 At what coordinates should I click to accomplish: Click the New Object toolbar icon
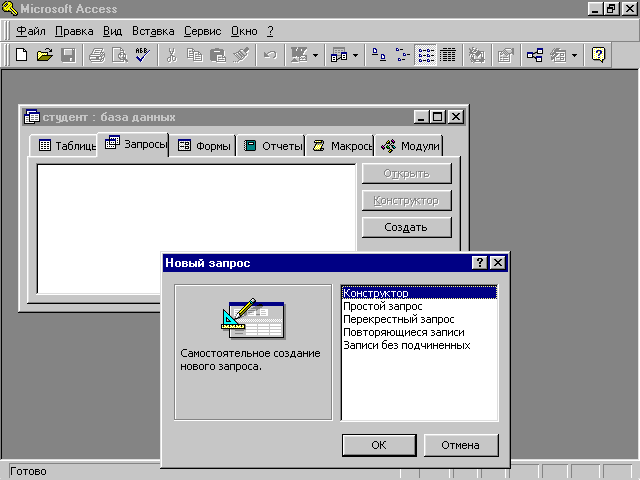[558, 55]
